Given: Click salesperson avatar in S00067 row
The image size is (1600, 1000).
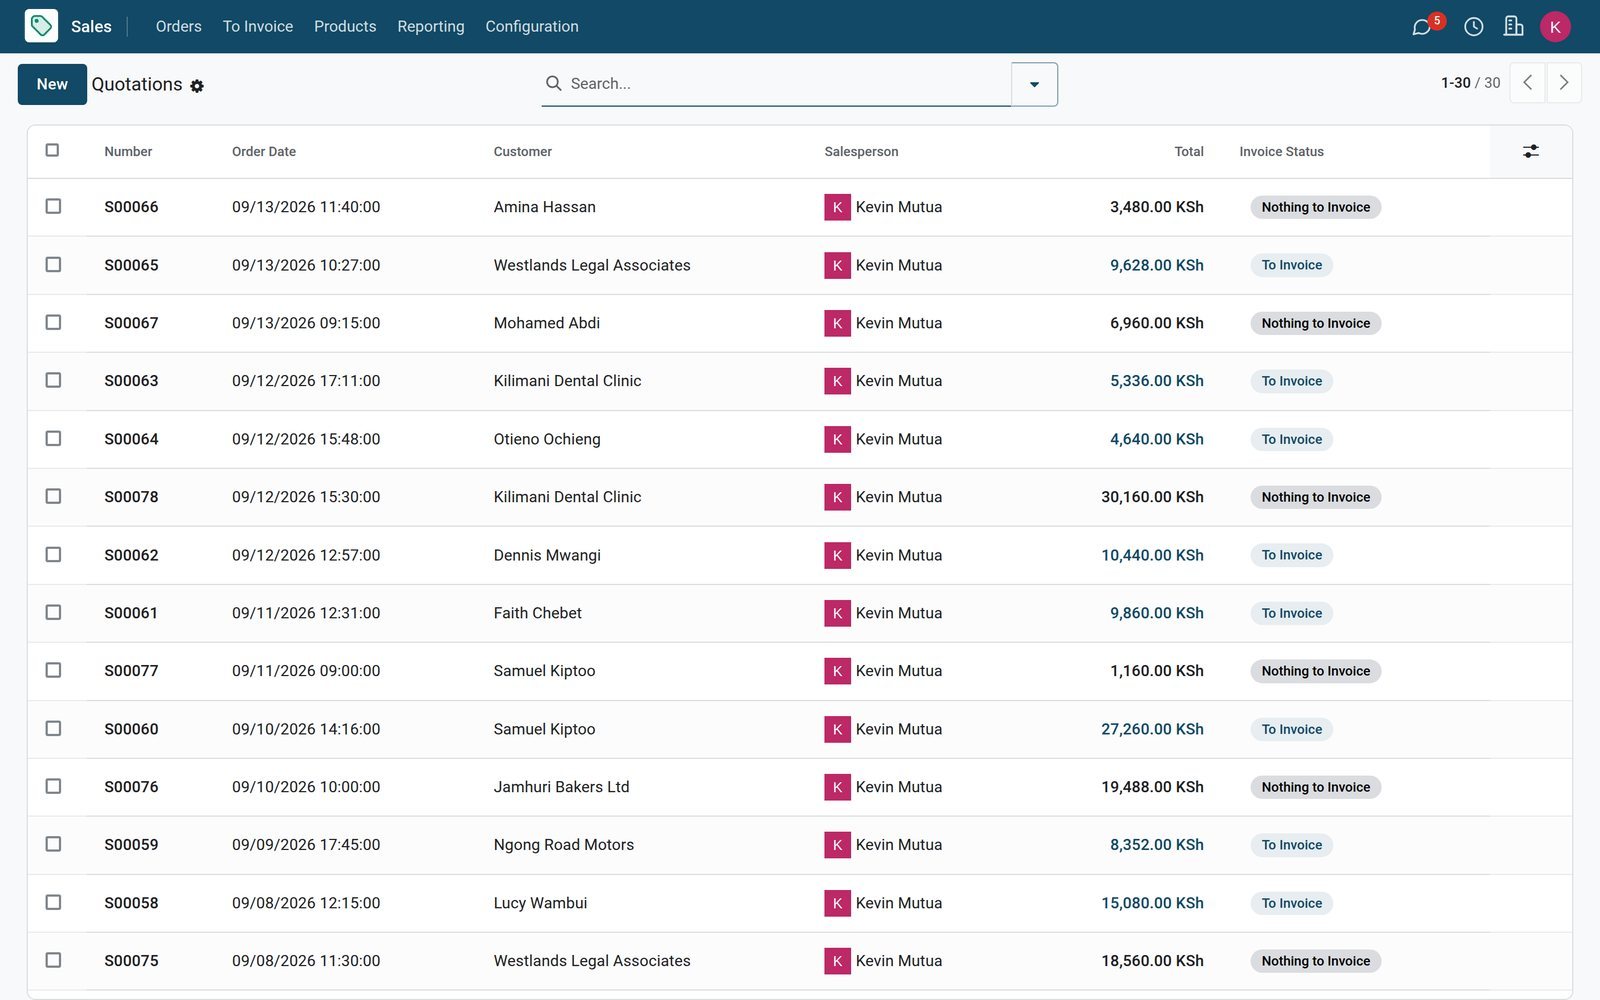Looking at the screenshot, I should [x=837, y=323].
